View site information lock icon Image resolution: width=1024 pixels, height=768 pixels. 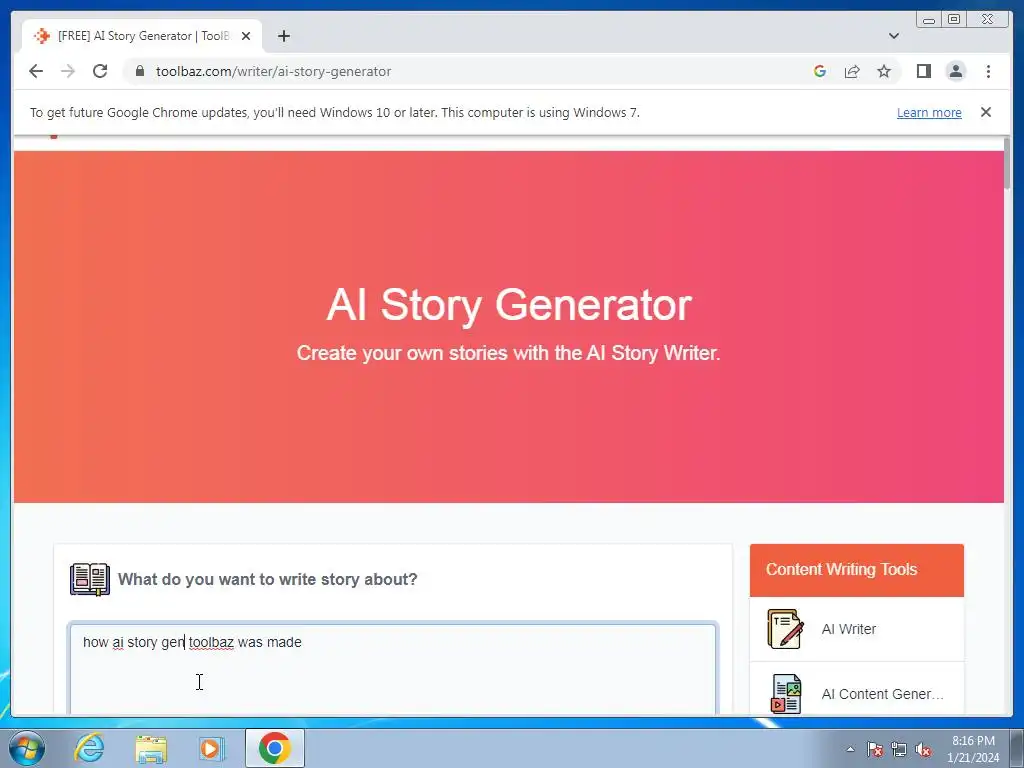140,71
